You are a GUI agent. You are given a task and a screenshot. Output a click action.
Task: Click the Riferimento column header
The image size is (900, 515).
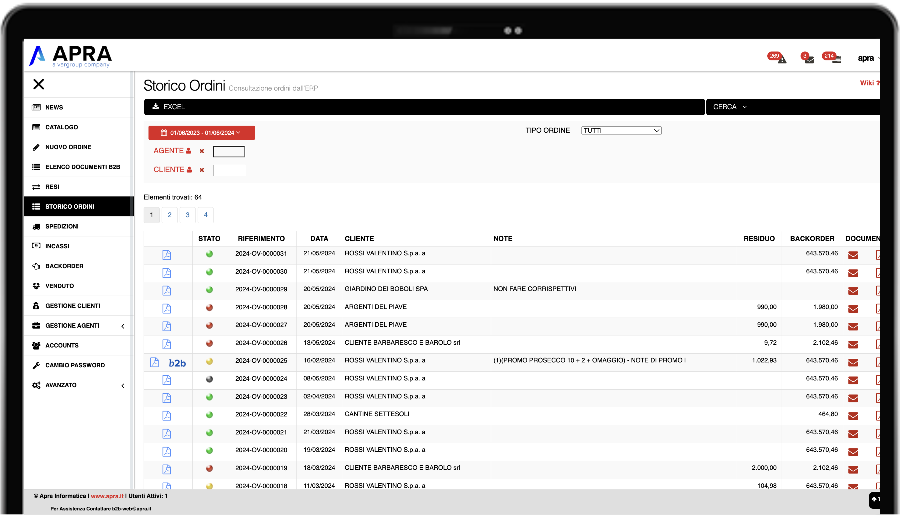pyautogui.click(x=261, y=238)
